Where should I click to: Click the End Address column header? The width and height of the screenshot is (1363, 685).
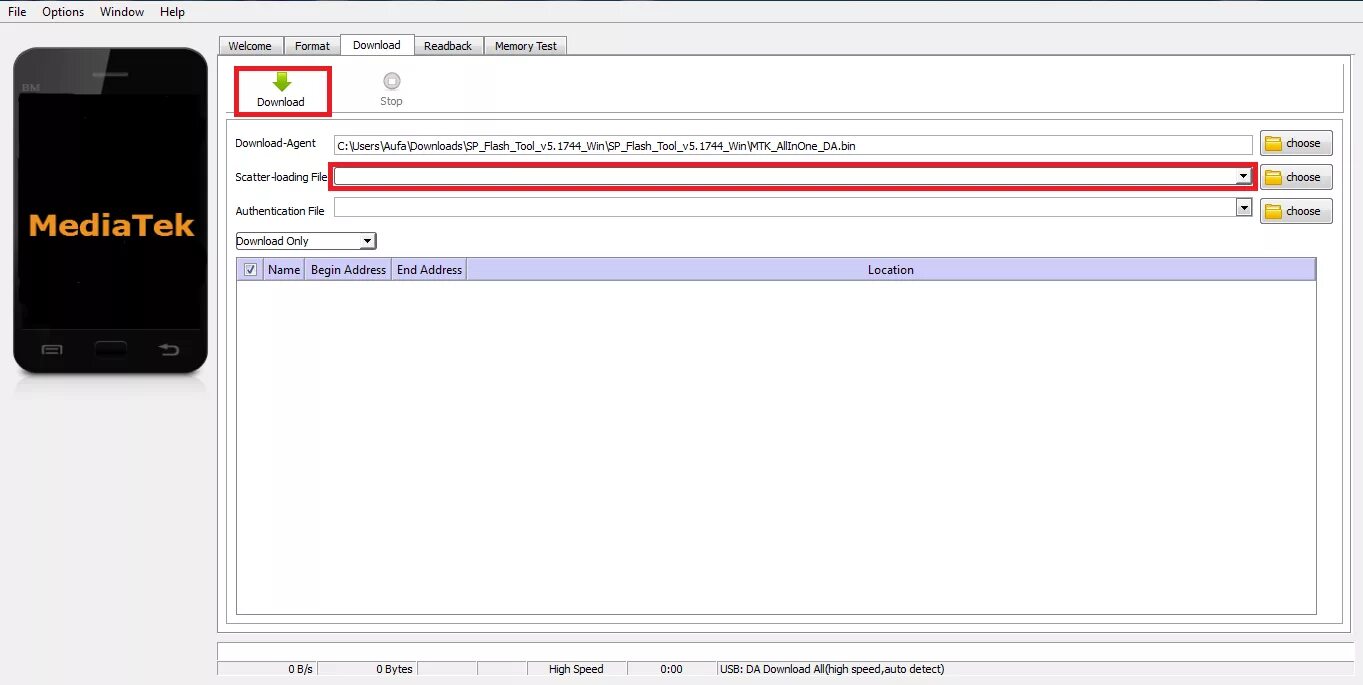(429, 269)
